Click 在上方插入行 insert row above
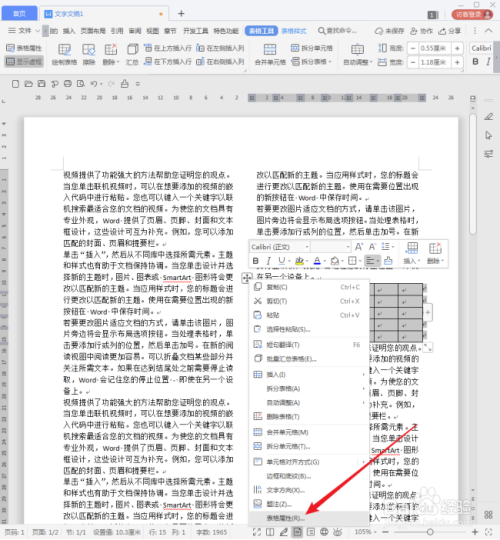 point(168,48)
